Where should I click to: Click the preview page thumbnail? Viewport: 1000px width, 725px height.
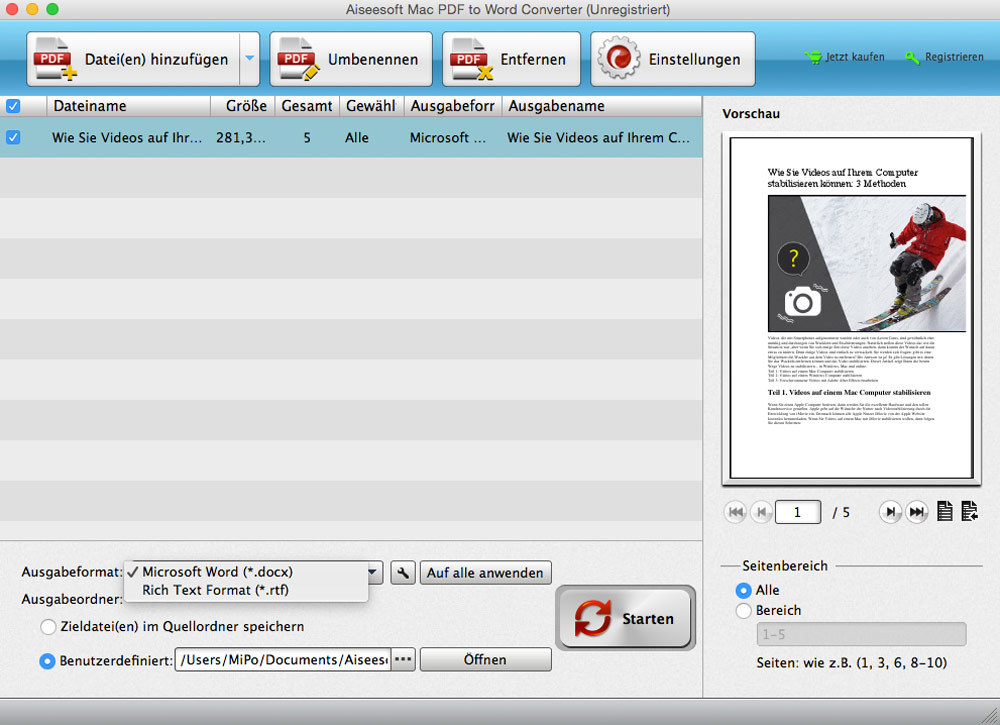[x=851, y=308]
